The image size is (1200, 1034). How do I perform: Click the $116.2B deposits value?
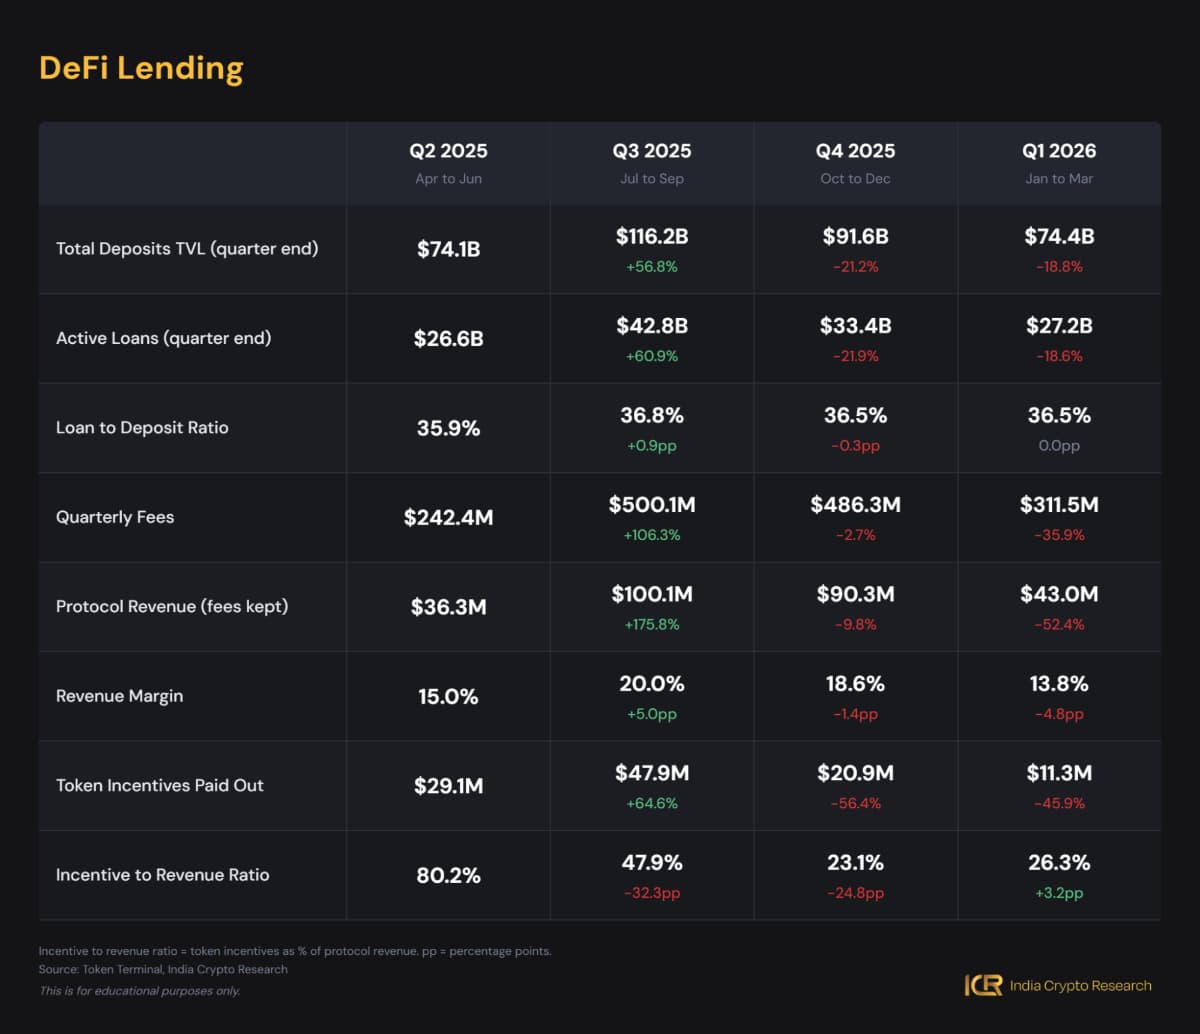click(x=652, y=237)
